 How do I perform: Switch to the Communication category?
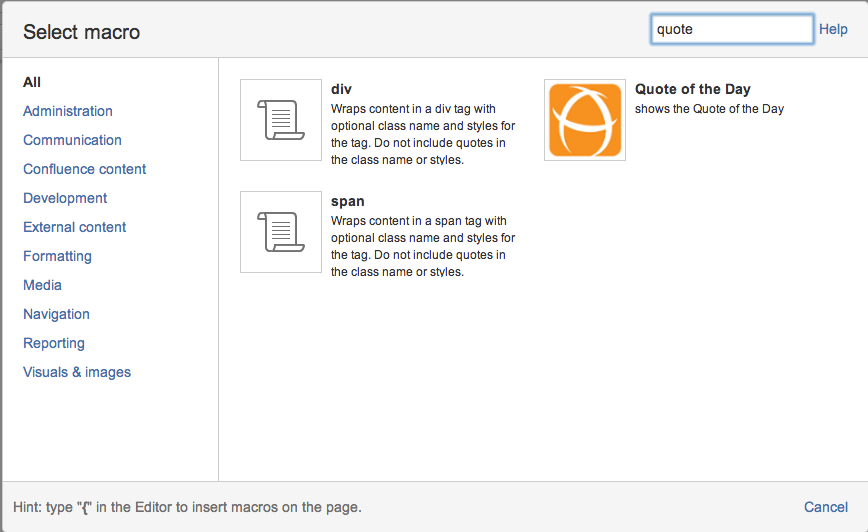[x=72, y=140]
